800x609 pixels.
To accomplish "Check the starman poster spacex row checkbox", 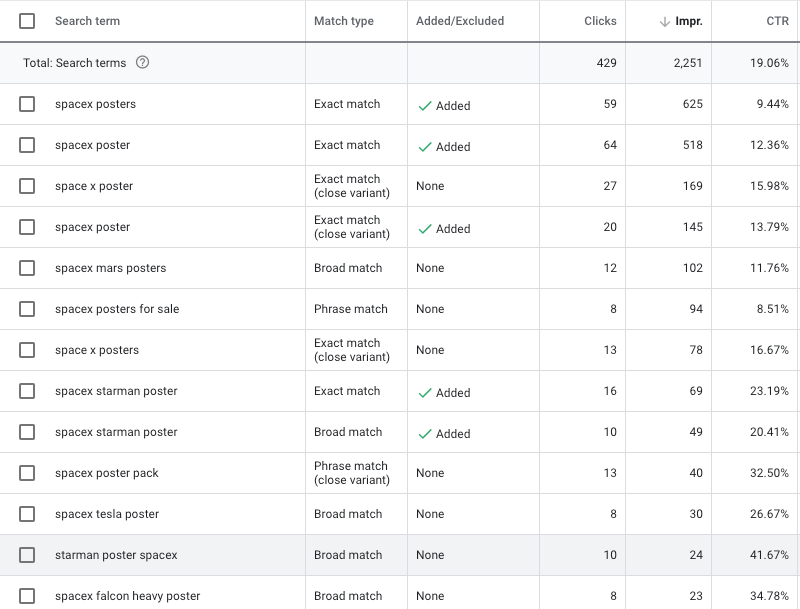I will coord(27,555).
